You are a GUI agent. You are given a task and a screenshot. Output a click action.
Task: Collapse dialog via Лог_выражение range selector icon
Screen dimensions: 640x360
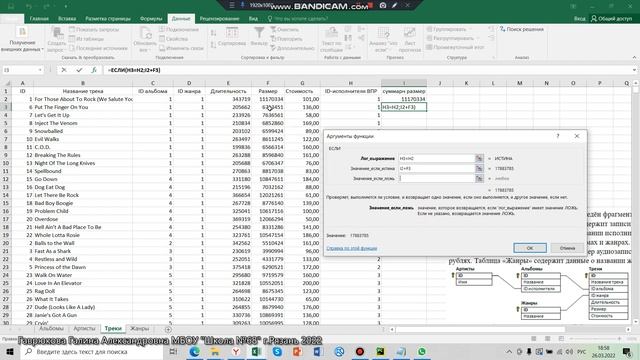click(x=479, y=158)
